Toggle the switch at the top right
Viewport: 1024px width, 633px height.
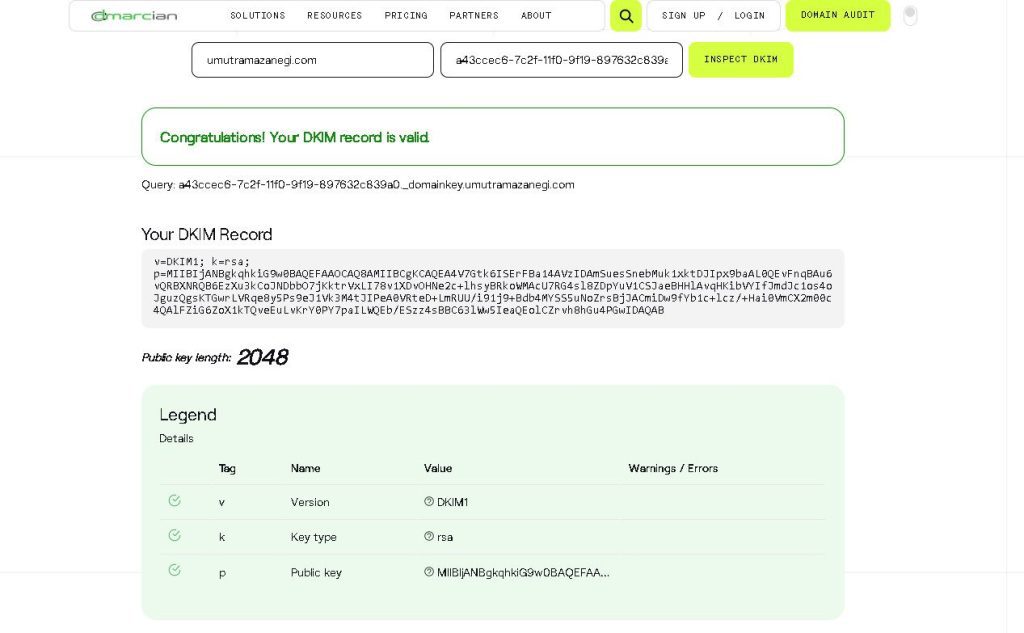pyautogui.click(x=910, y=15)
